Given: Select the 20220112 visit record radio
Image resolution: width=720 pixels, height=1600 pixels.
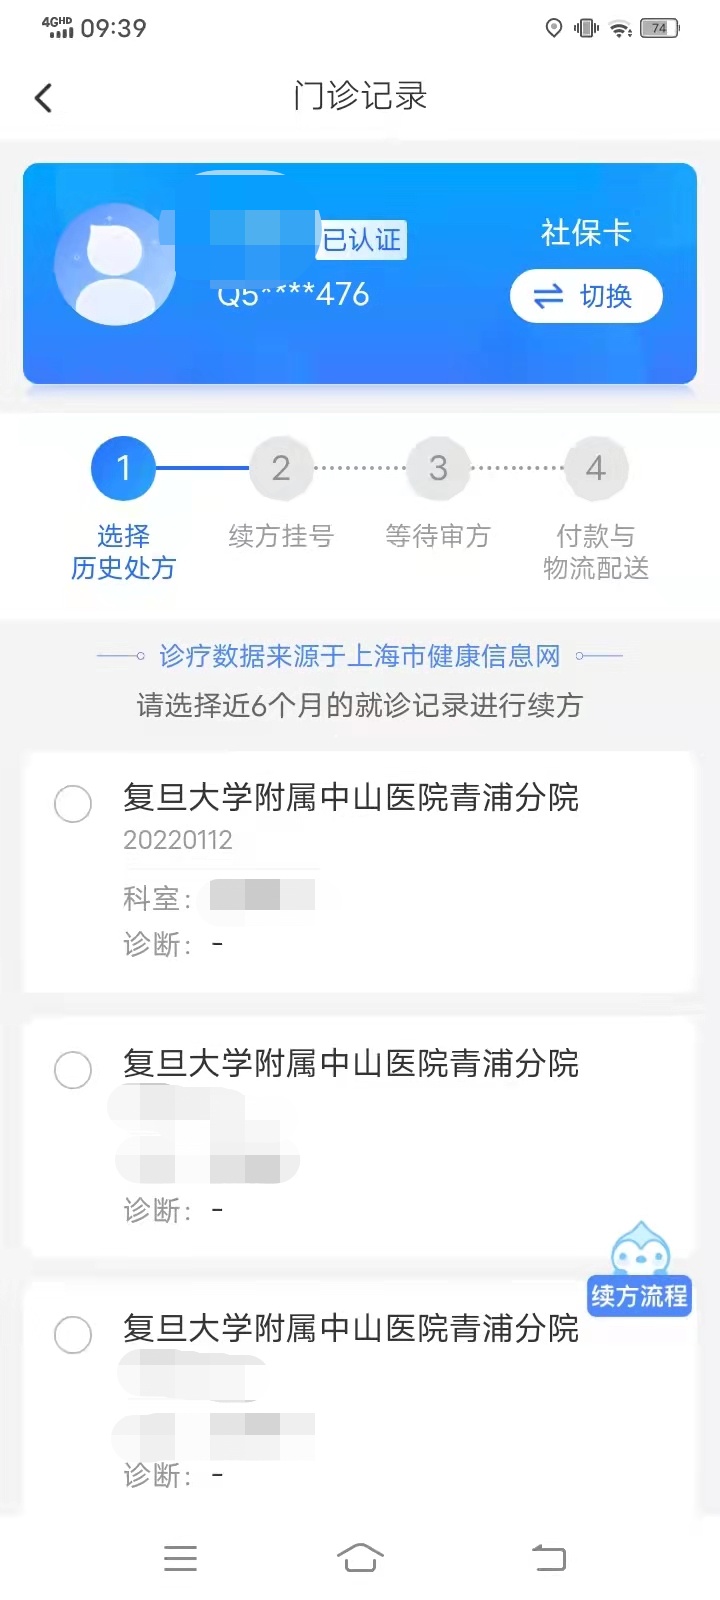Looking at the screenshot, I should (73, 803).
